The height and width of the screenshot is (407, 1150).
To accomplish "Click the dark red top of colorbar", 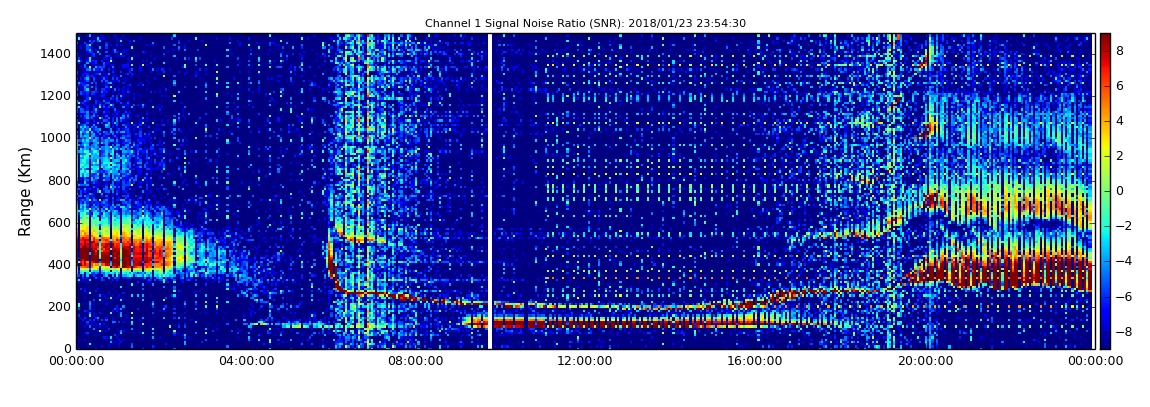I will 1105,38.
